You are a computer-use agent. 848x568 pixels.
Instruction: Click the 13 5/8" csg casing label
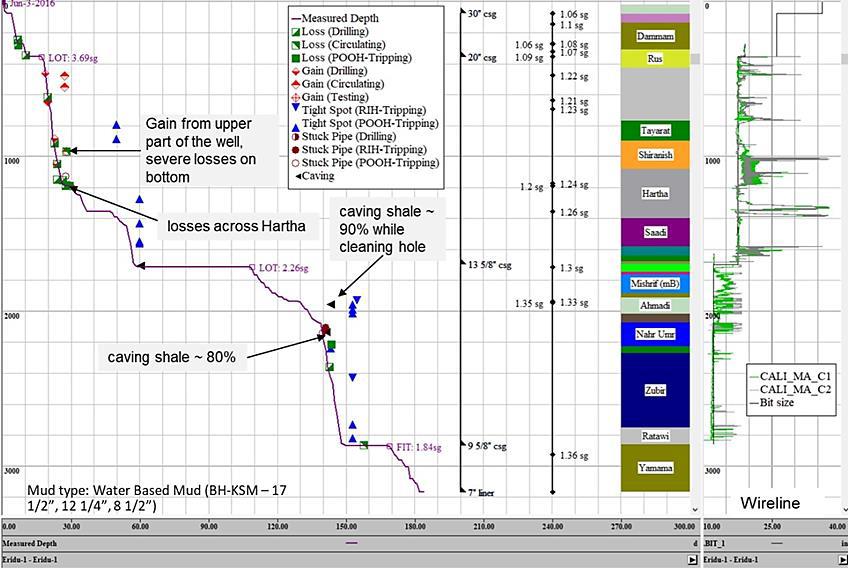coord(490,265)
